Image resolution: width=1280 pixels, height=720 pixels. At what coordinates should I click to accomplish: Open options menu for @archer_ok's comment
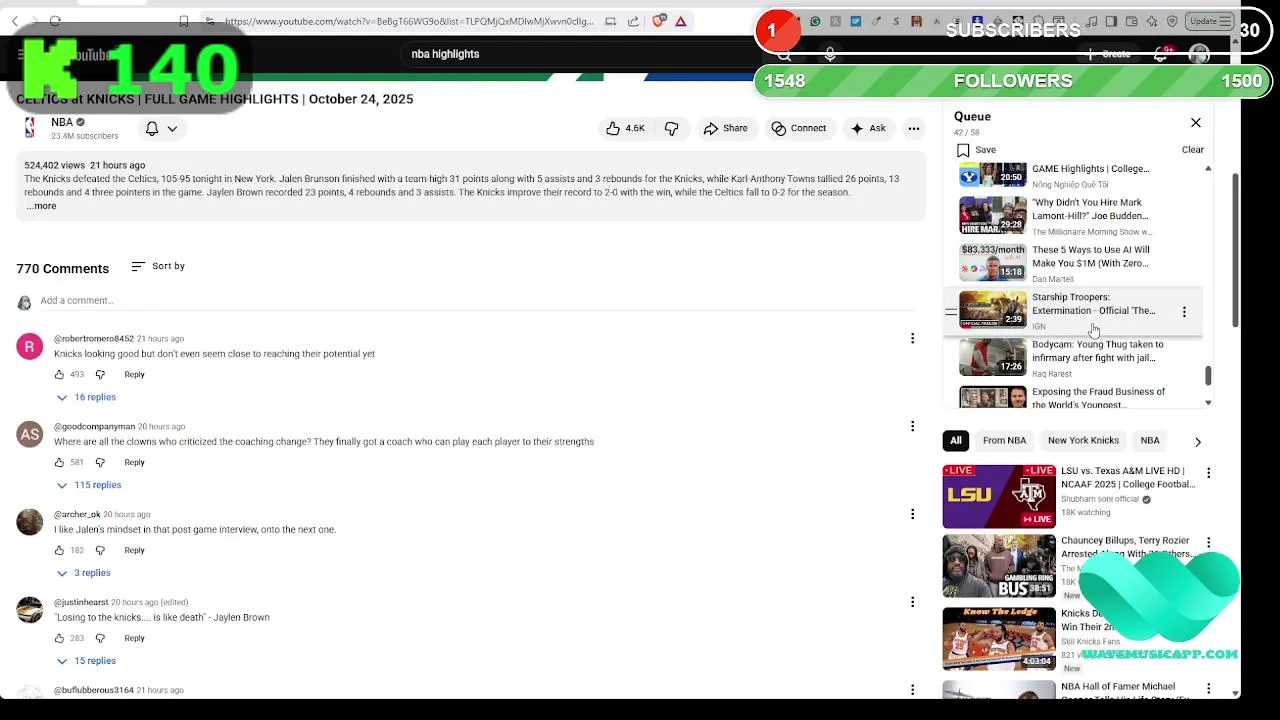[912, 514]
